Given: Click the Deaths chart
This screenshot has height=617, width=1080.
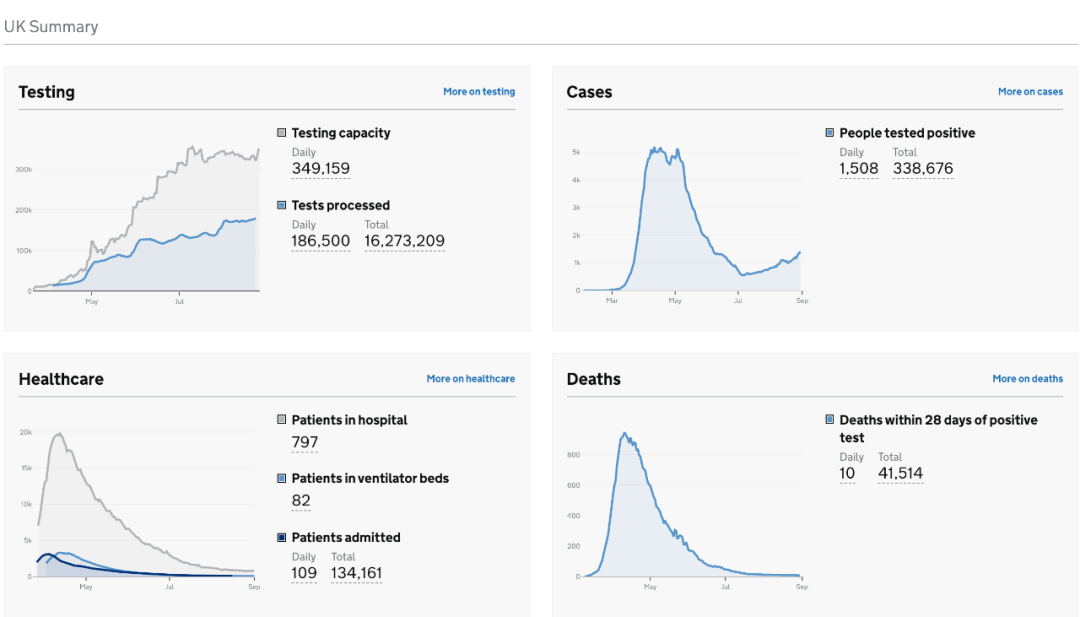Looking at the screenshot, I should pyautogui.click(x=686, y=510).
